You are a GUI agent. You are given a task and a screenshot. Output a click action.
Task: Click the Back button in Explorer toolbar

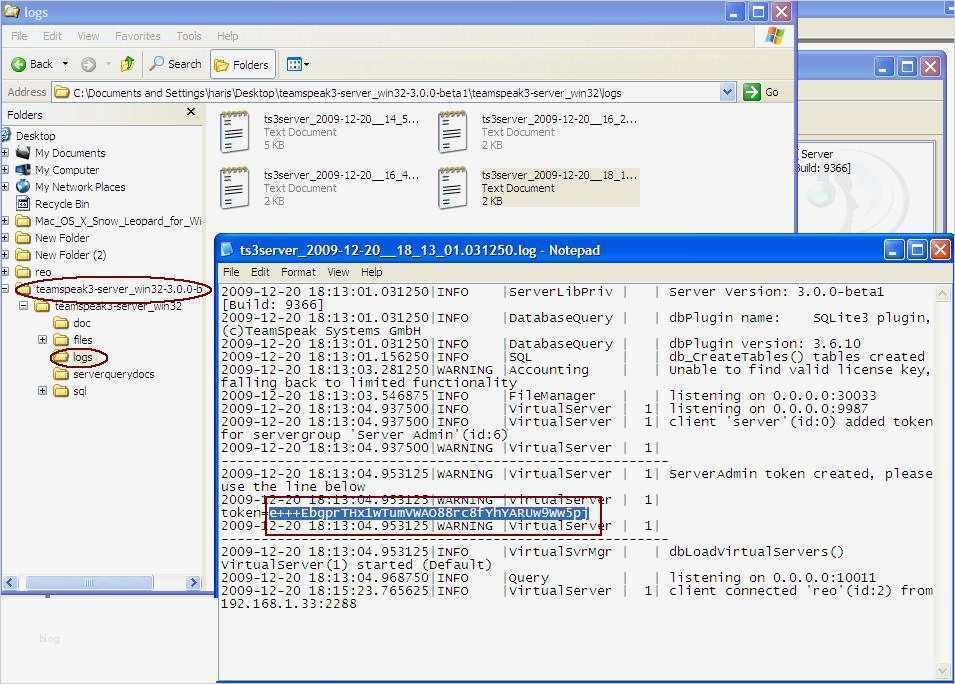point(32,64)
